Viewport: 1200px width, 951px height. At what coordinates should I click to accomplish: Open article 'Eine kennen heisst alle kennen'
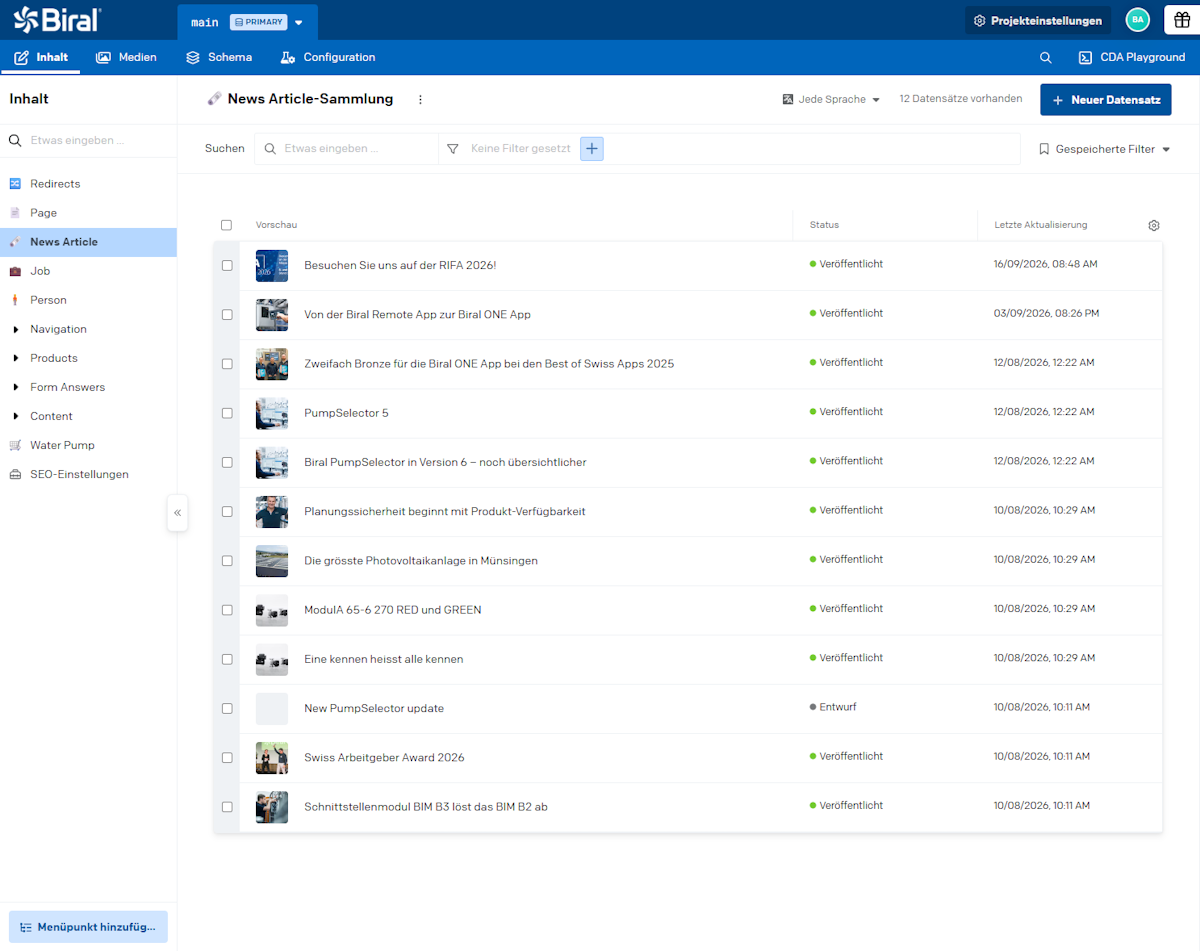point(384,660)
